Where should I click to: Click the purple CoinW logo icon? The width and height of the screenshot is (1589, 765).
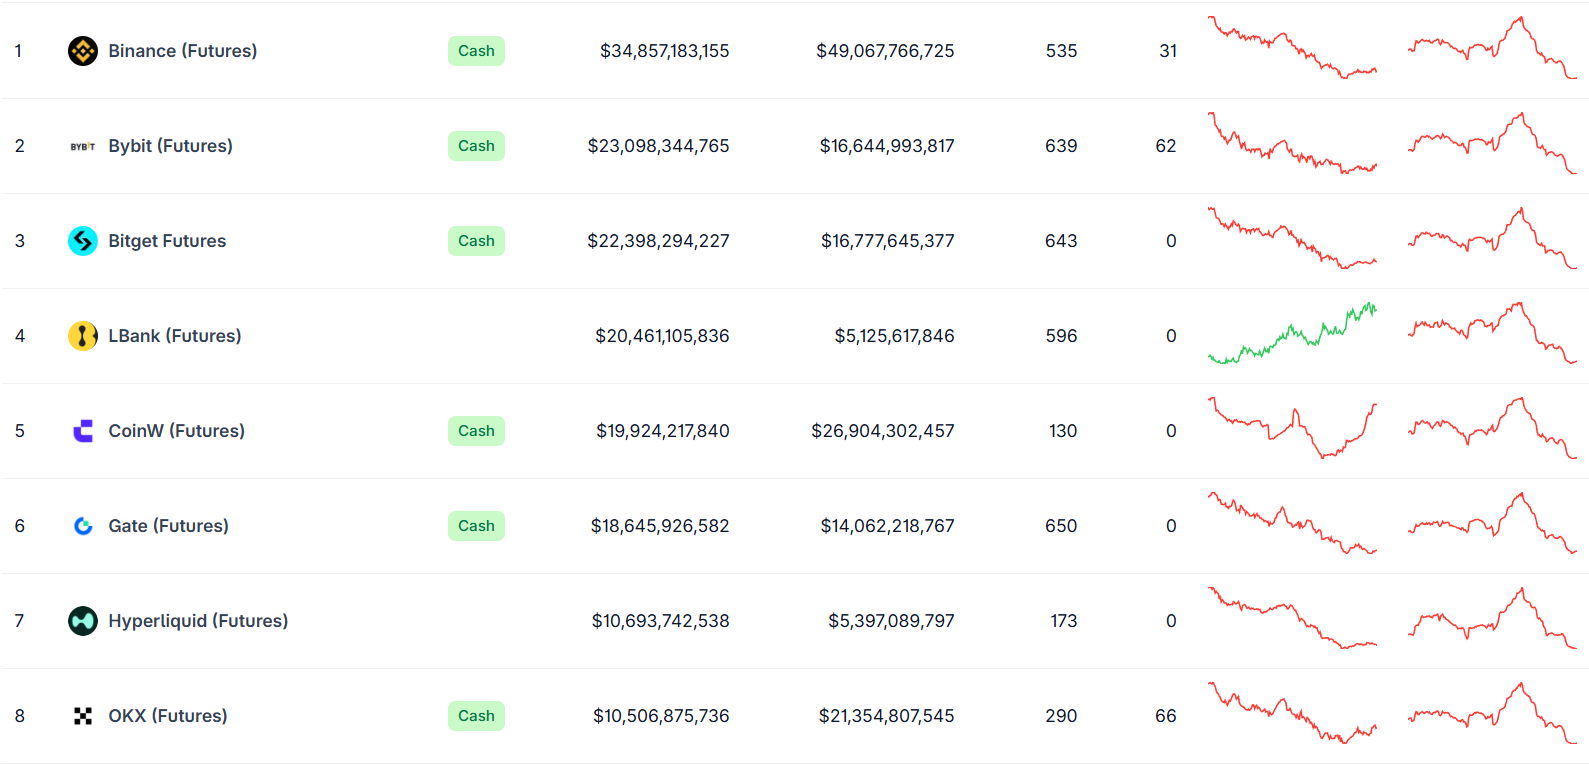83,431
